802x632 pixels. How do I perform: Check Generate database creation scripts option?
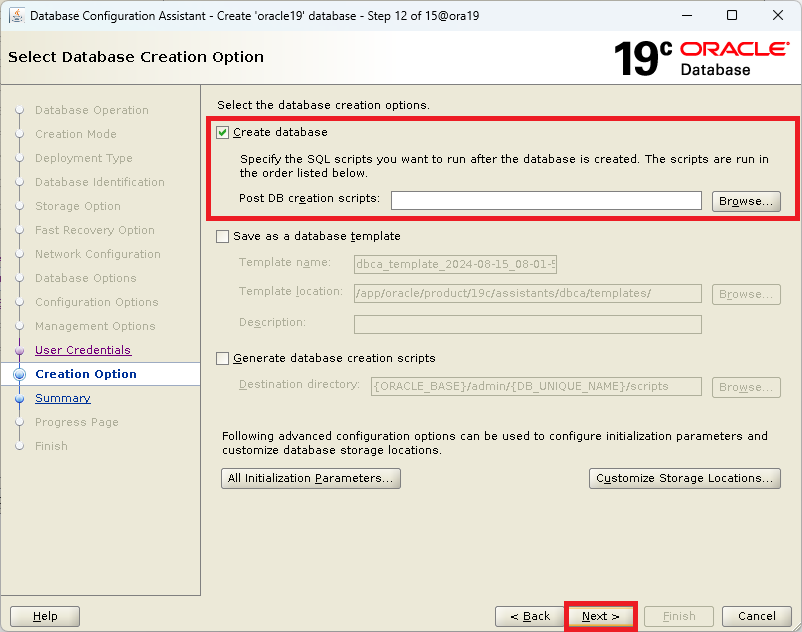pos(222,358)
